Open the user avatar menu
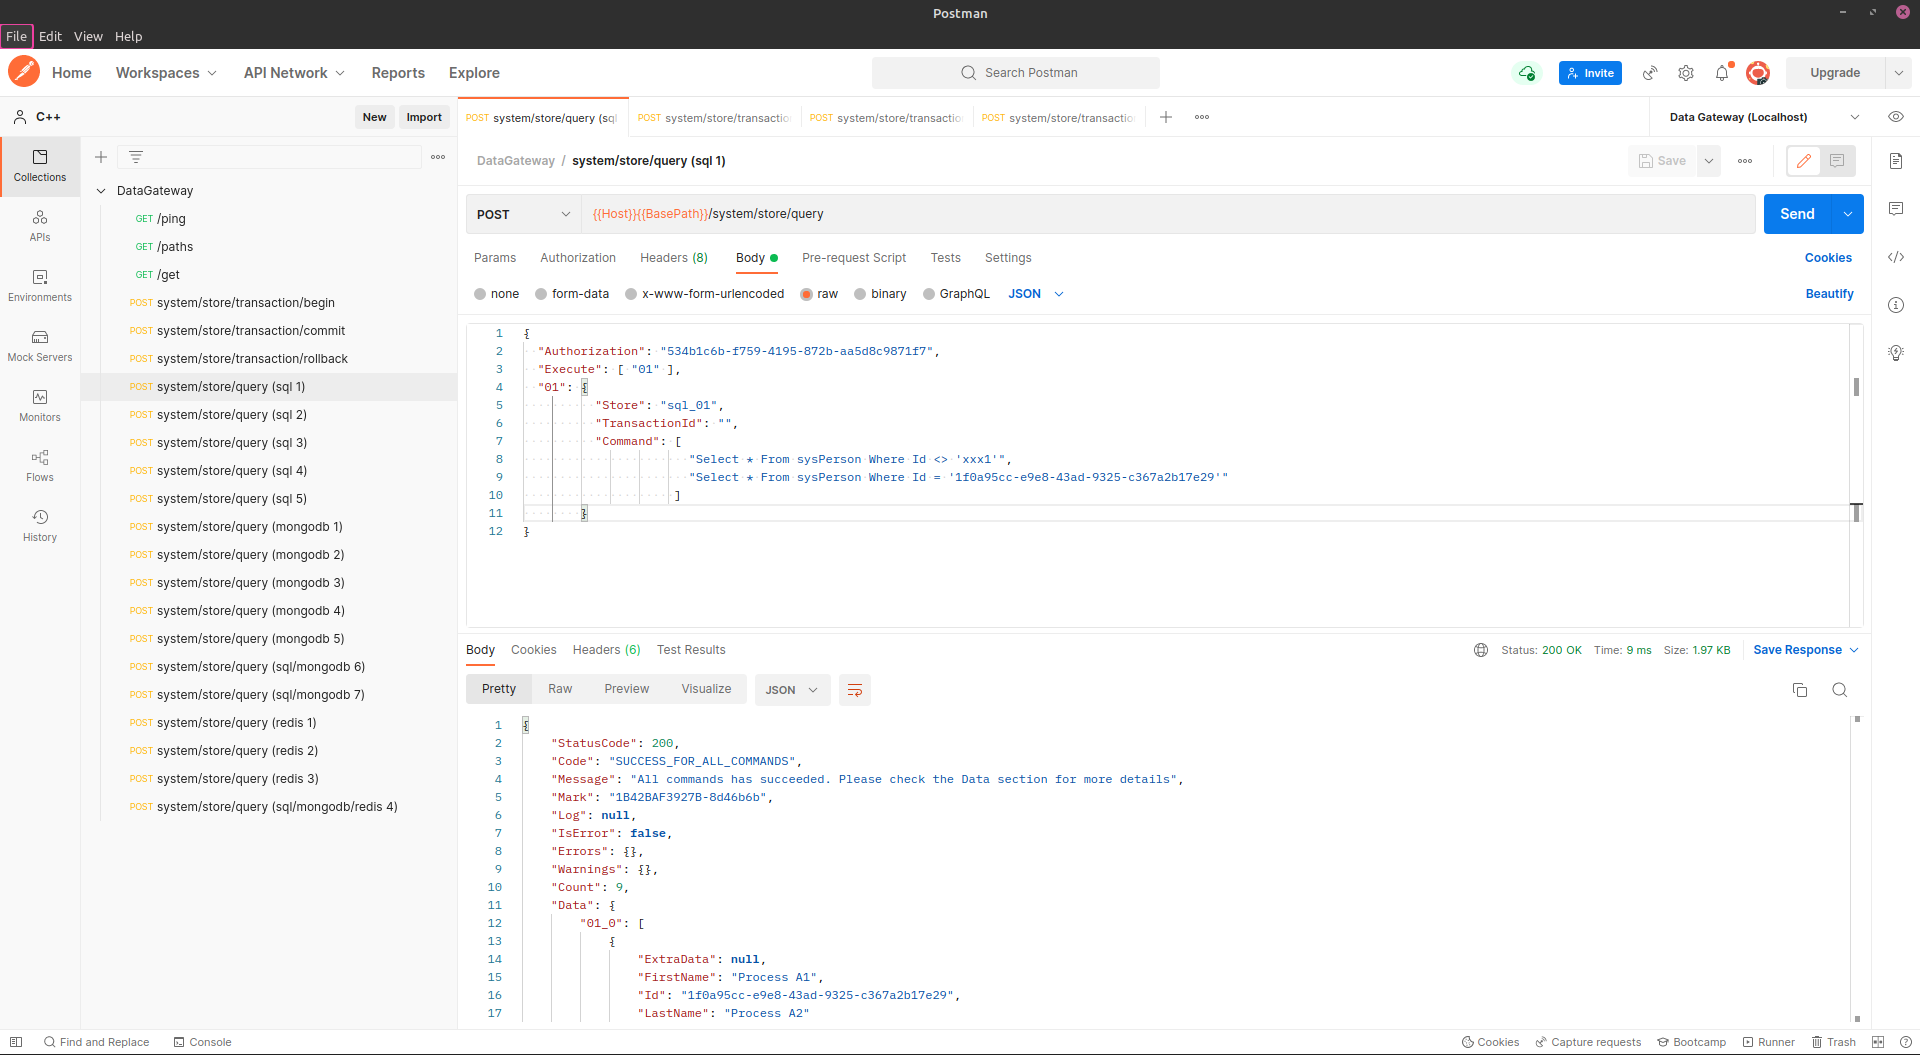This screenshot has width=1920, height=1055. click(x=1758, y=73)
